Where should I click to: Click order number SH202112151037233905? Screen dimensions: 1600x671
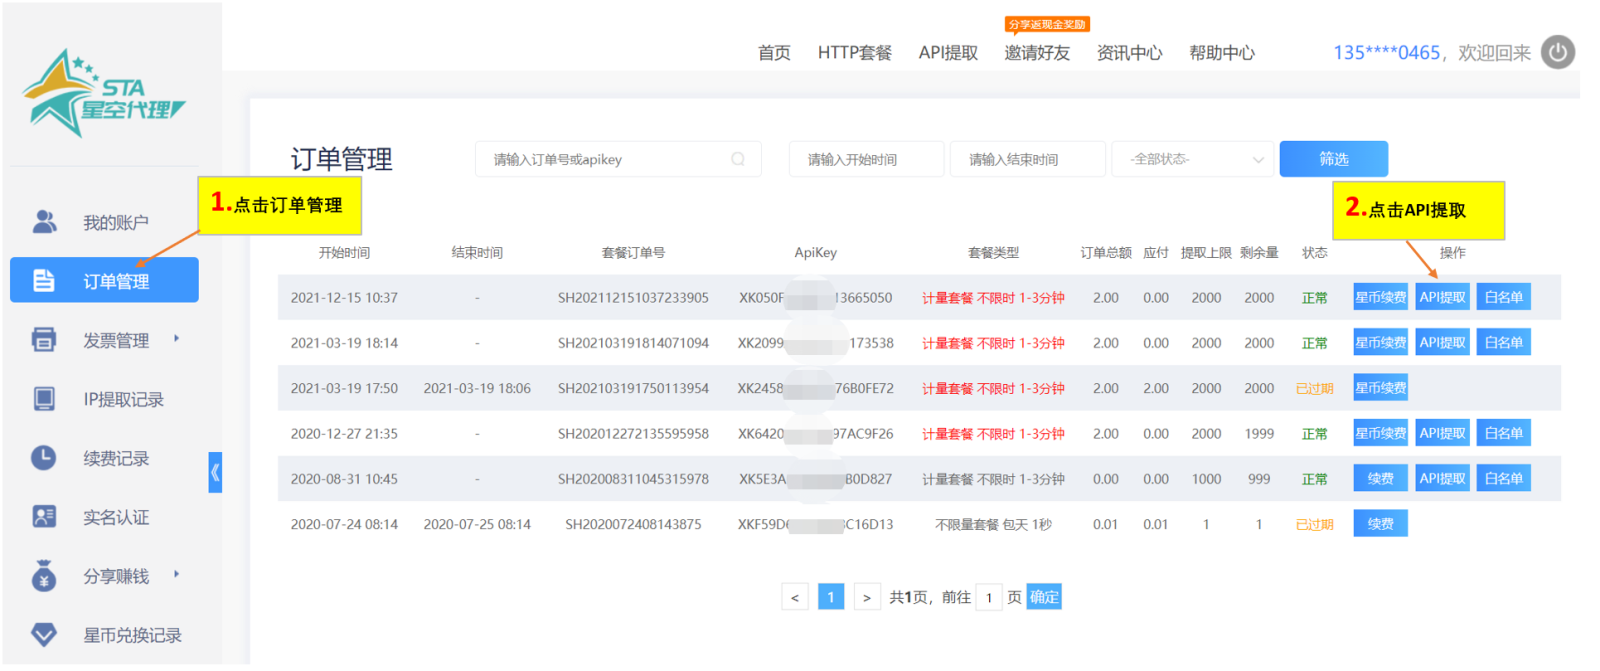(633, 297)
